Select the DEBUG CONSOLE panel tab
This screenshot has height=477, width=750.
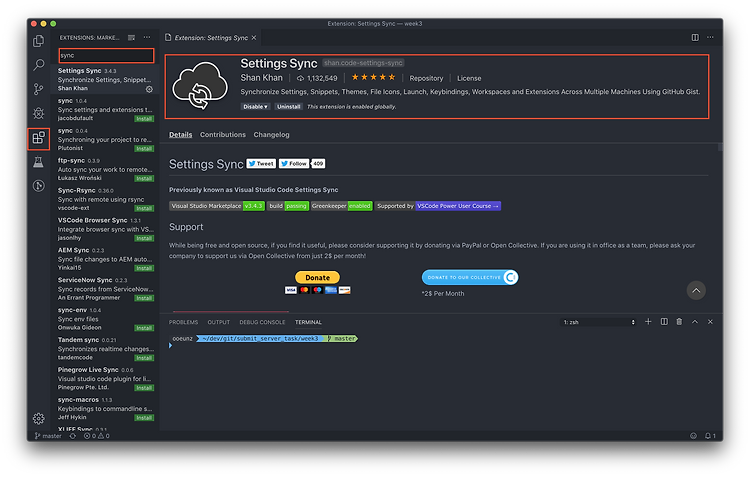262,322
